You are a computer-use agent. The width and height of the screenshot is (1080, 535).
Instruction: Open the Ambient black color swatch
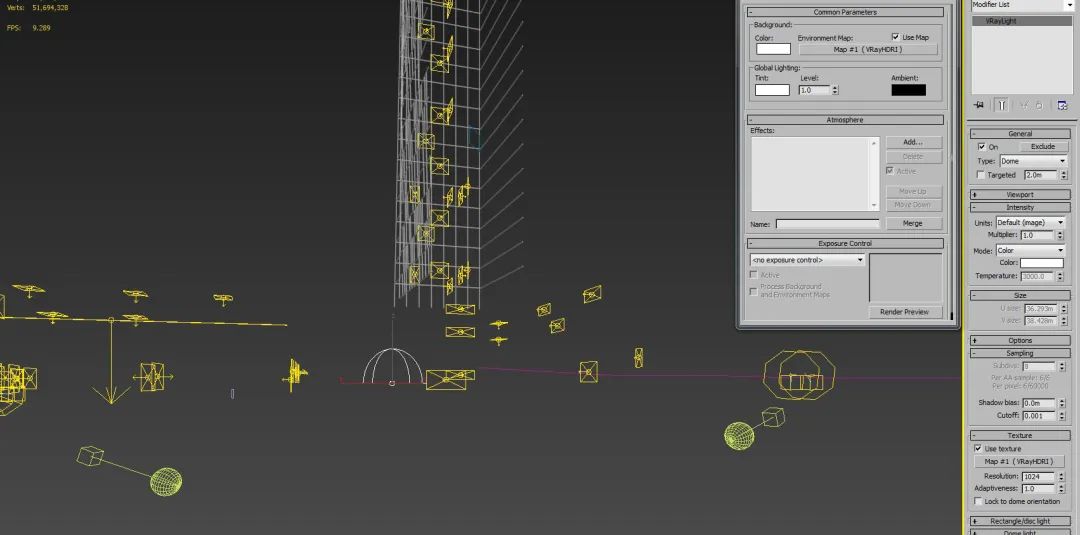[908, 90]
